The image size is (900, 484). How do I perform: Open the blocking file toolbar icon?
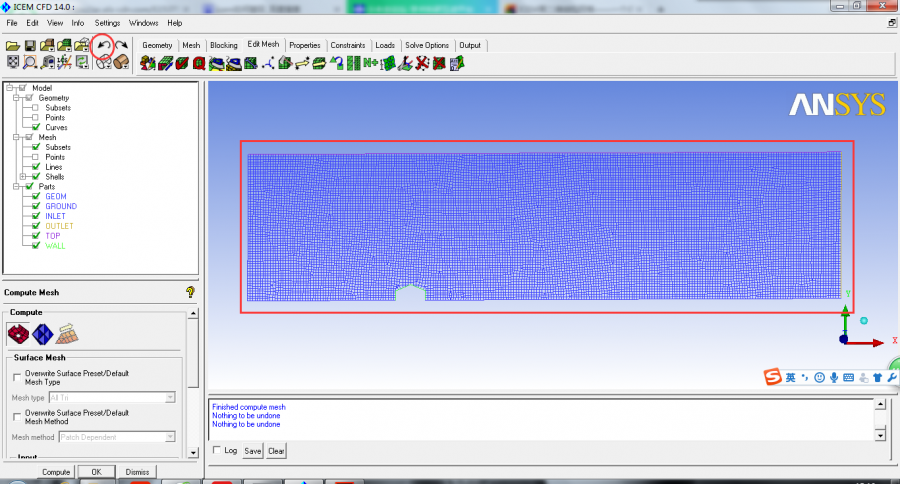click(x=82, y=45)
